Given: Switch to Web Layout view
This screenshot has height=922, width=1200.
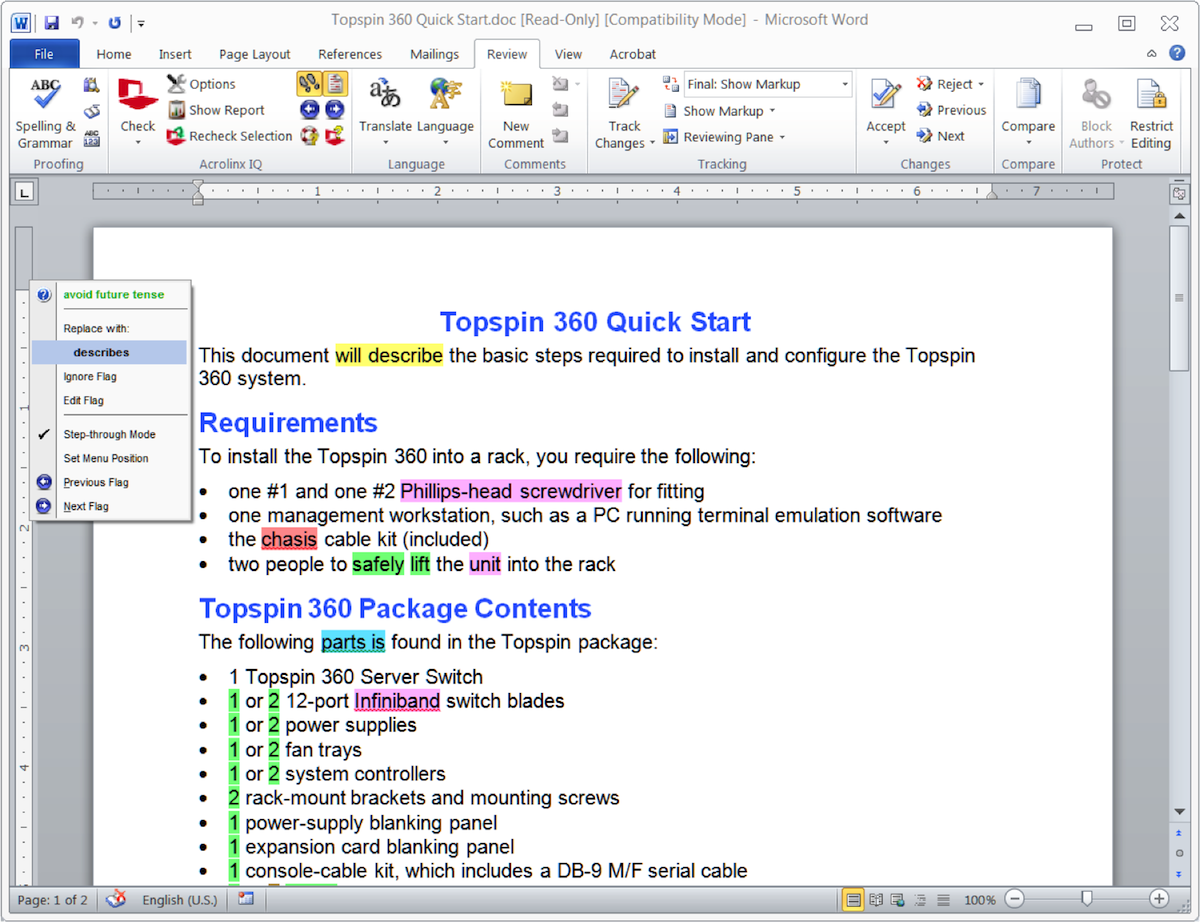Looking at the screenshot, I should pos(898,899).
